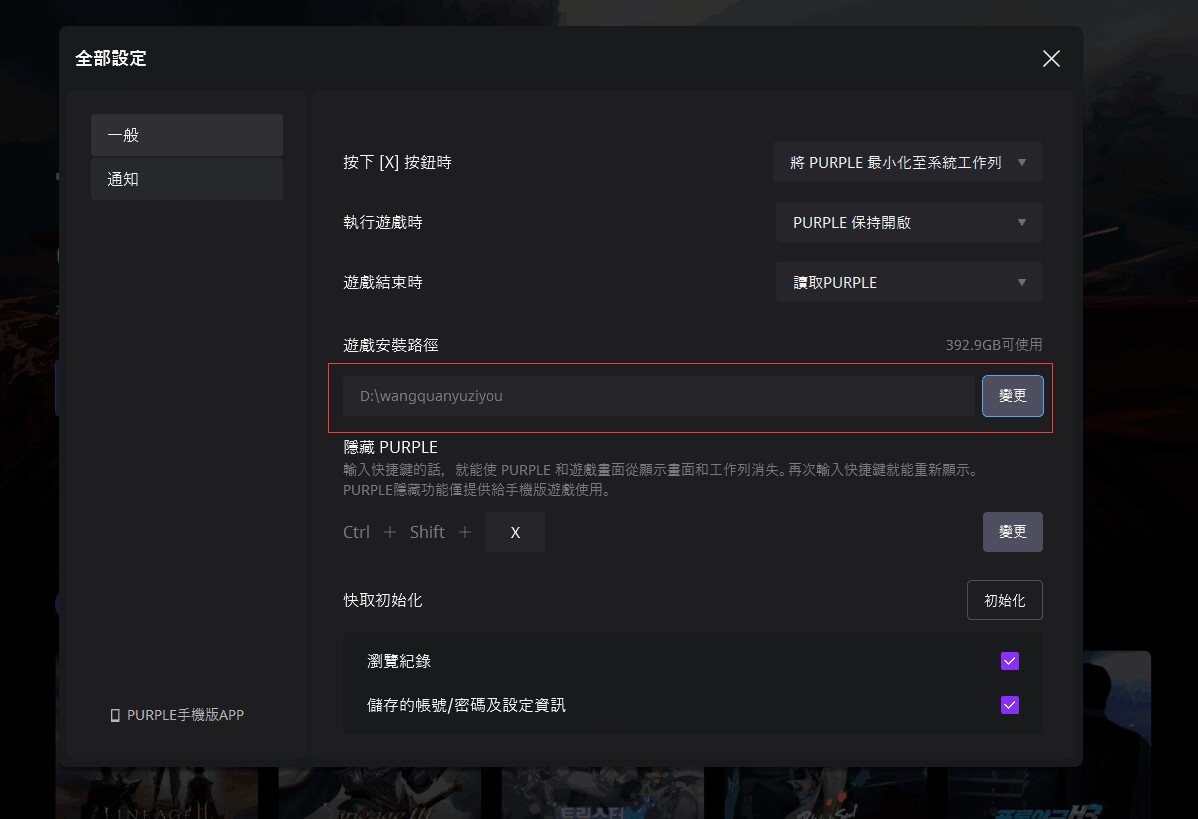
Task: Expand the 遊戲結束時 dropdown
Action: point(909,282)
